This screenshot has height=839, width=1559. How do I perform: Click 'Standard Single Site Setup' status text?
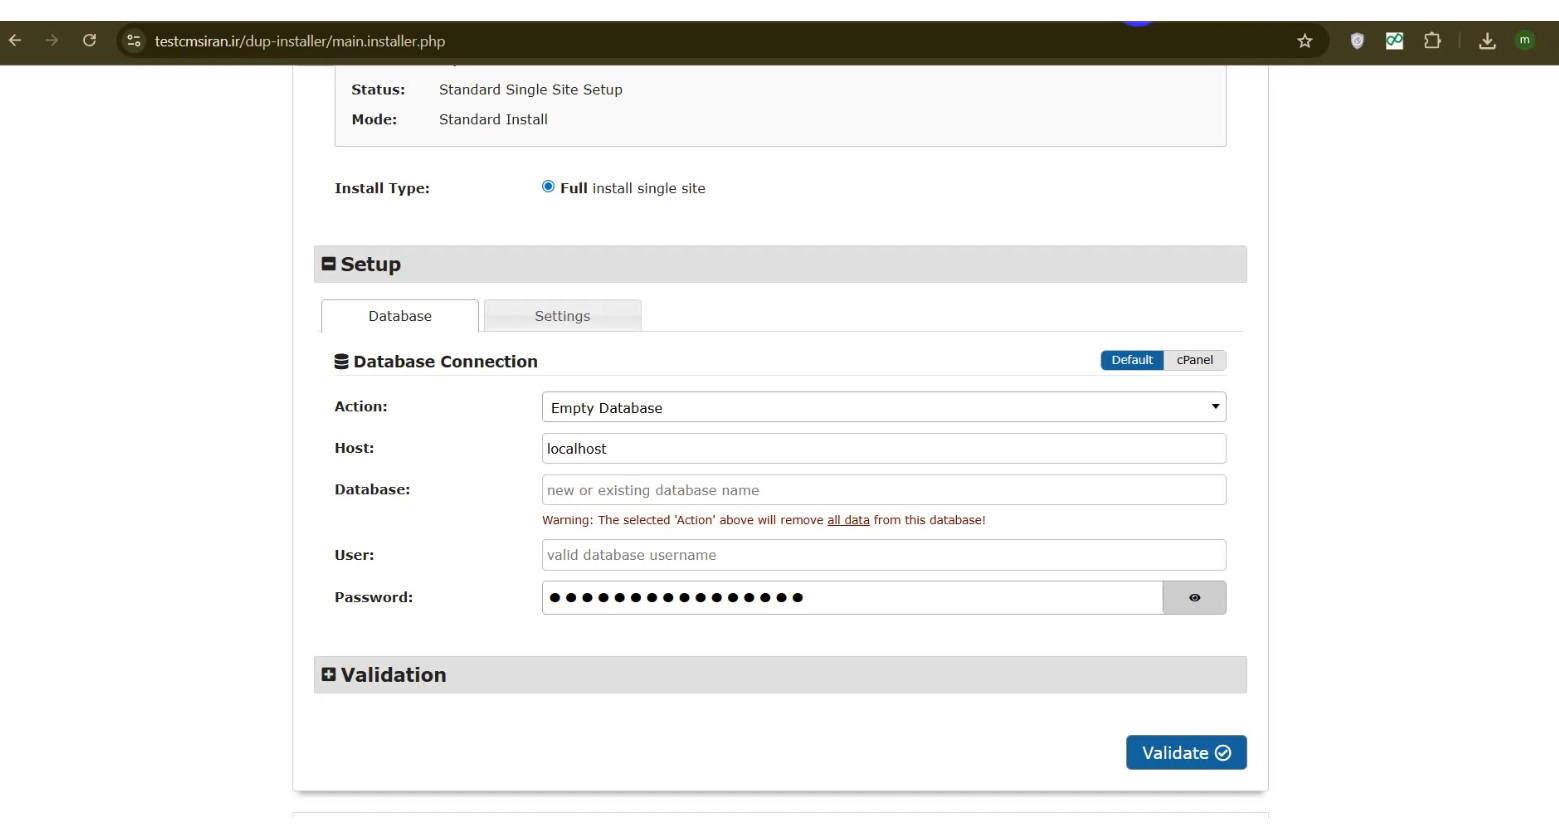pos(531,90)
